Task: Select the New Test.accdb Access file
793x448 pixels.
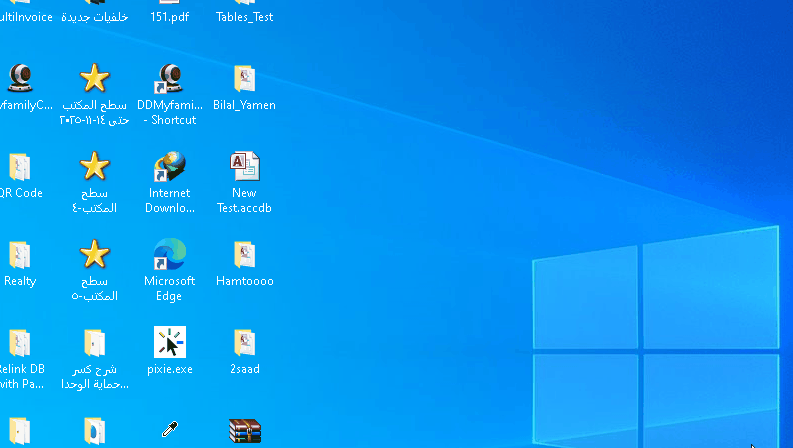Action: (x=244, y=167)
